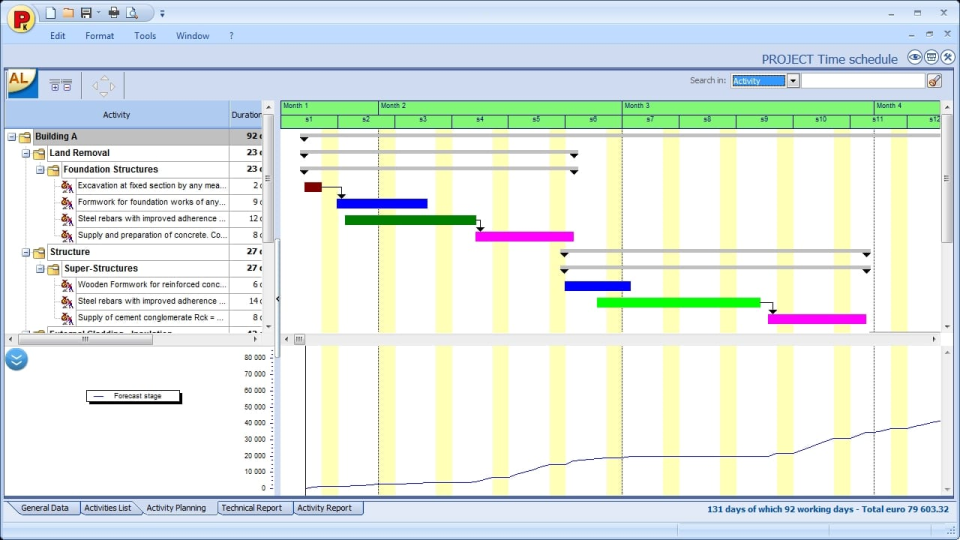The image size is (960, 540).
Task: Open a file with the folder icon
Action: coord(68,12)
